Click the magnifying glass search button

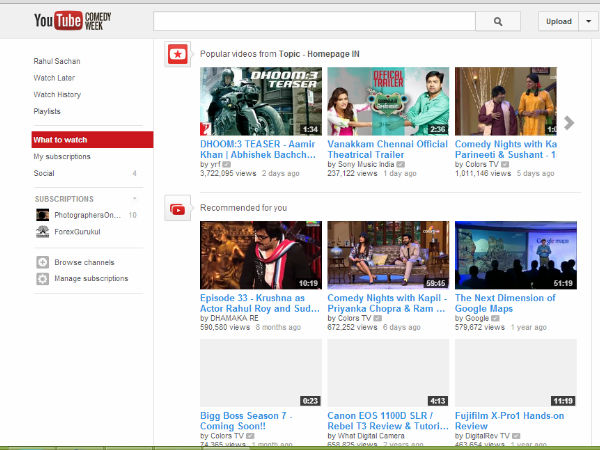coord(498,21)
